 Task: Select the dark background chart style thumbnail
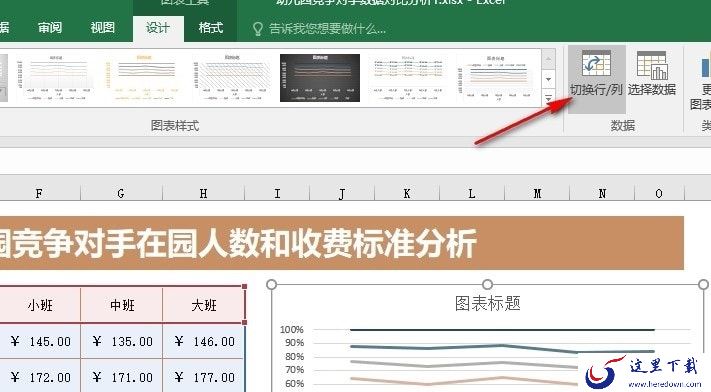click(x=320, y=78)
